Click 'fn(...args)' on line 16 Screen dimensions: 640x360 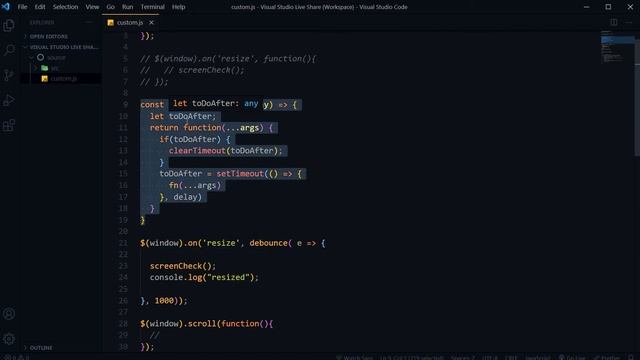coord(195,185)
